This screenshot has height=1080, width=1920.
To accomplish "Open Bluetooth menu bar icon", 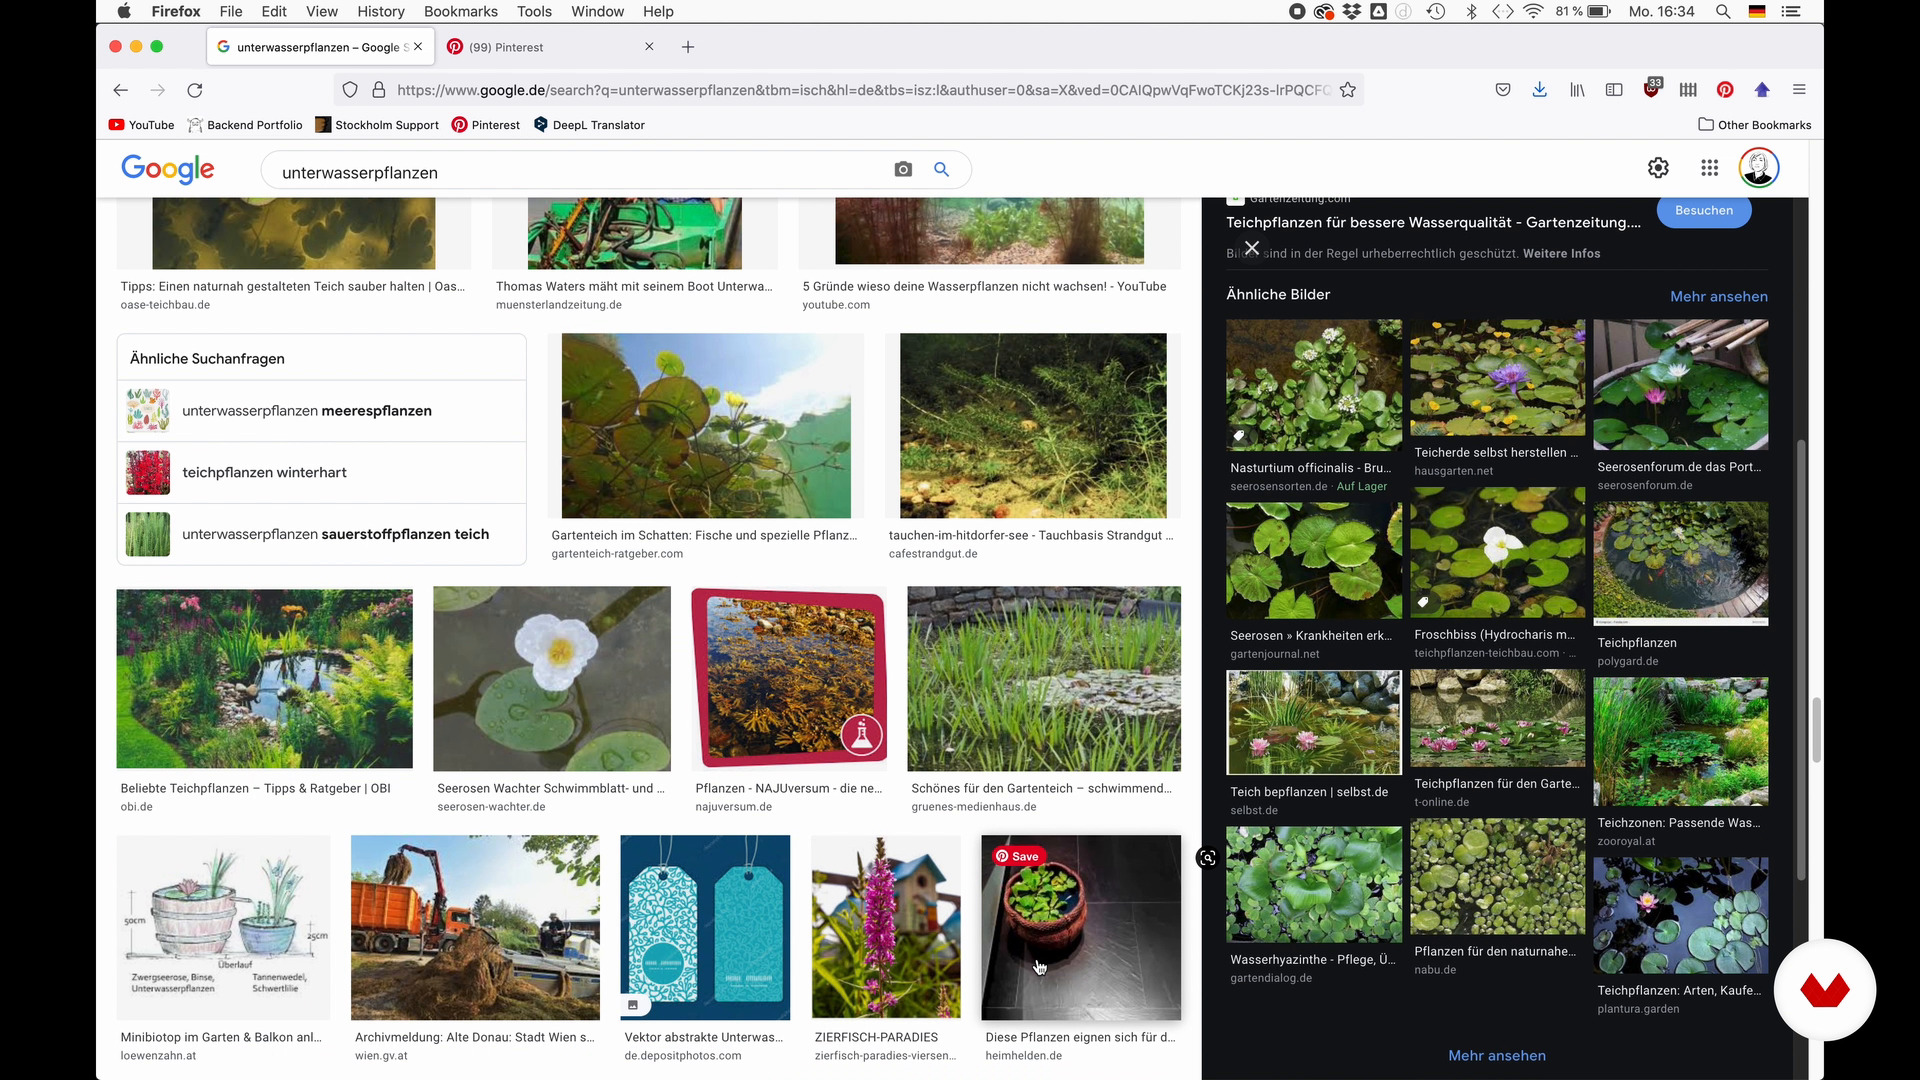I will pos(1471,11).
